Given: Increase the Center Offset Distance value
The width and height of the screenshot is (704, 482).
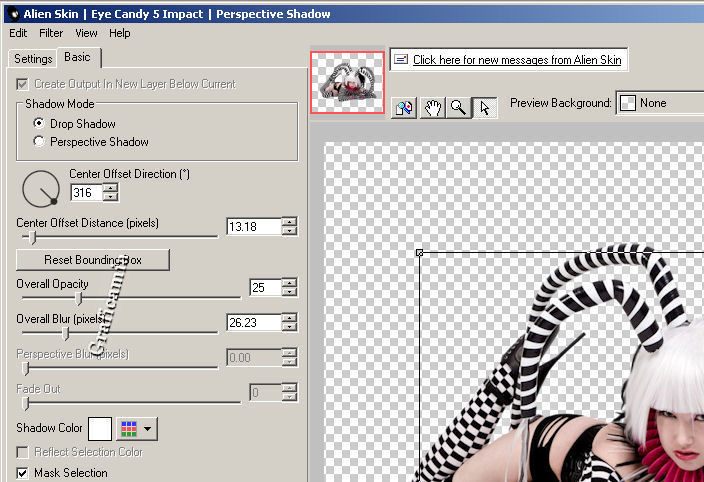Looking at the screenshot, I should (290, 222).
